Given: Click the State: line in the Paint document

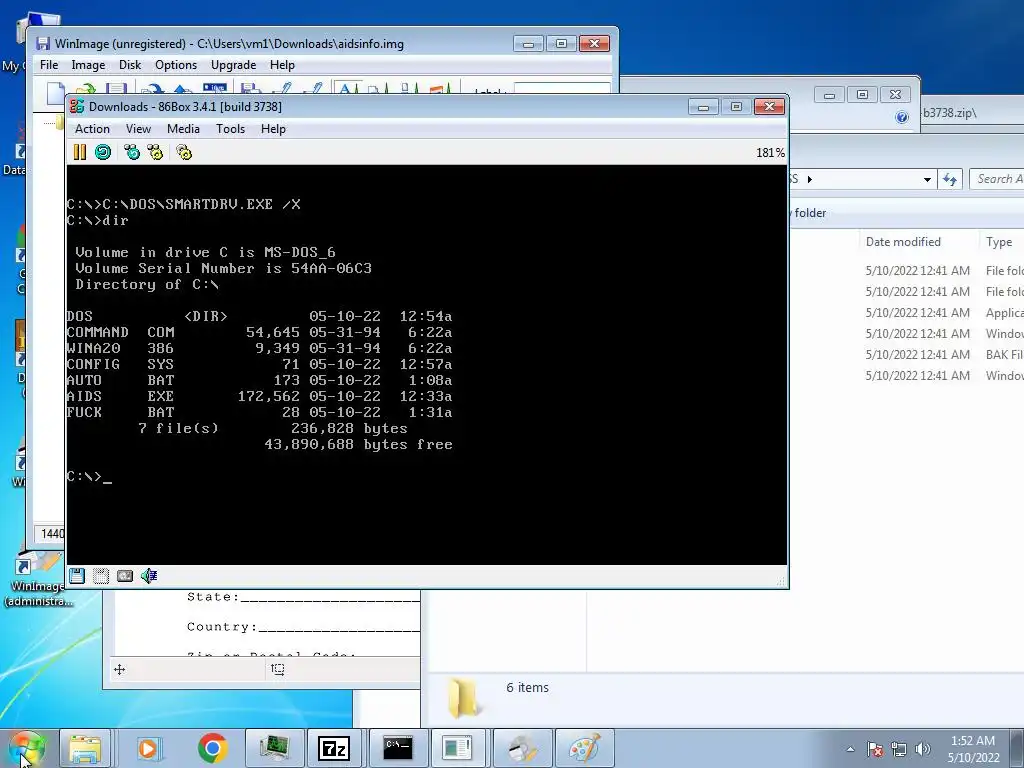Looking at the screenshot, I should point(303,597).
